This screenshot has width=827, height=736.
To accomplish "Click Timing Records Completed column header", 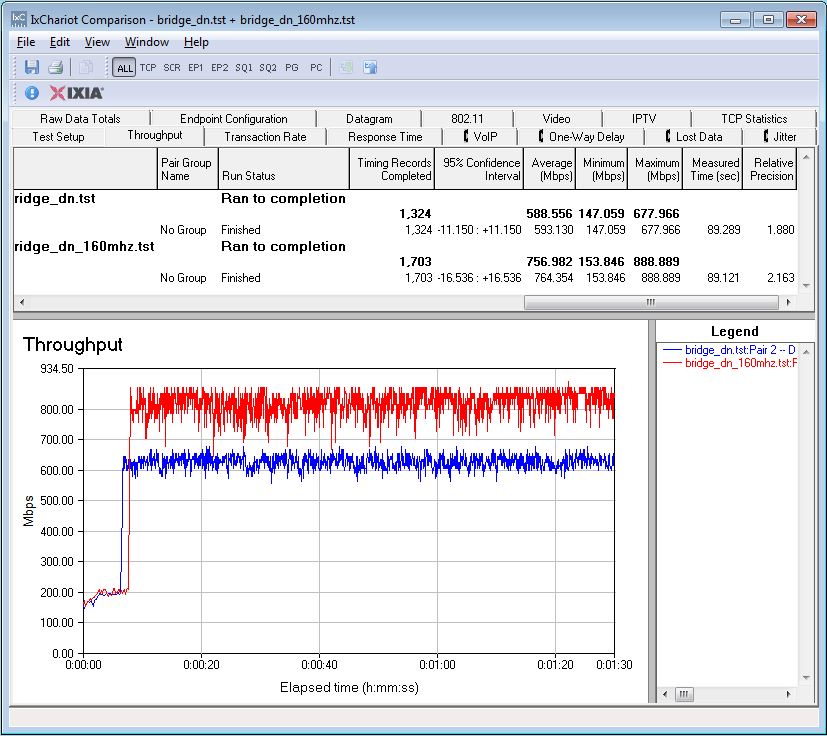I will (392, 169).
